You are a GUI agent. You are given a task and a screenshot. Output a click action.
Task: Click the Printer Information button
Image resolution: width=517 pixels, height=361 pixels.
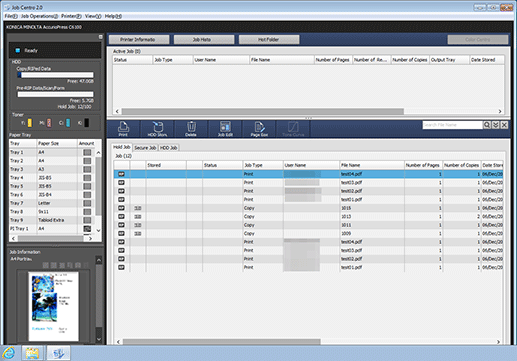pyautogui.click(x=138, y=40)
